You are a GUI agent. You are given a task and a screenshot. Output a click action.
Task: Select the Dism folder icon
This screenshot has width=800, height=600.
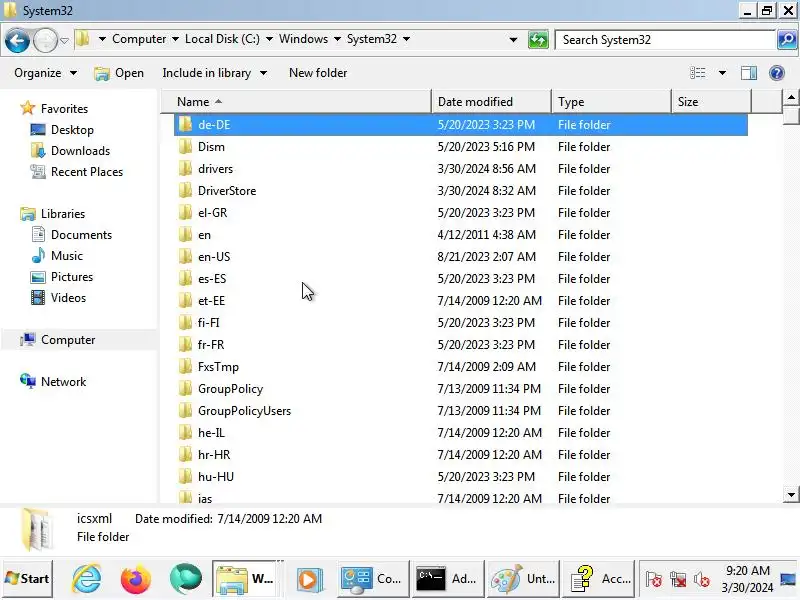[x=185, y=146]
